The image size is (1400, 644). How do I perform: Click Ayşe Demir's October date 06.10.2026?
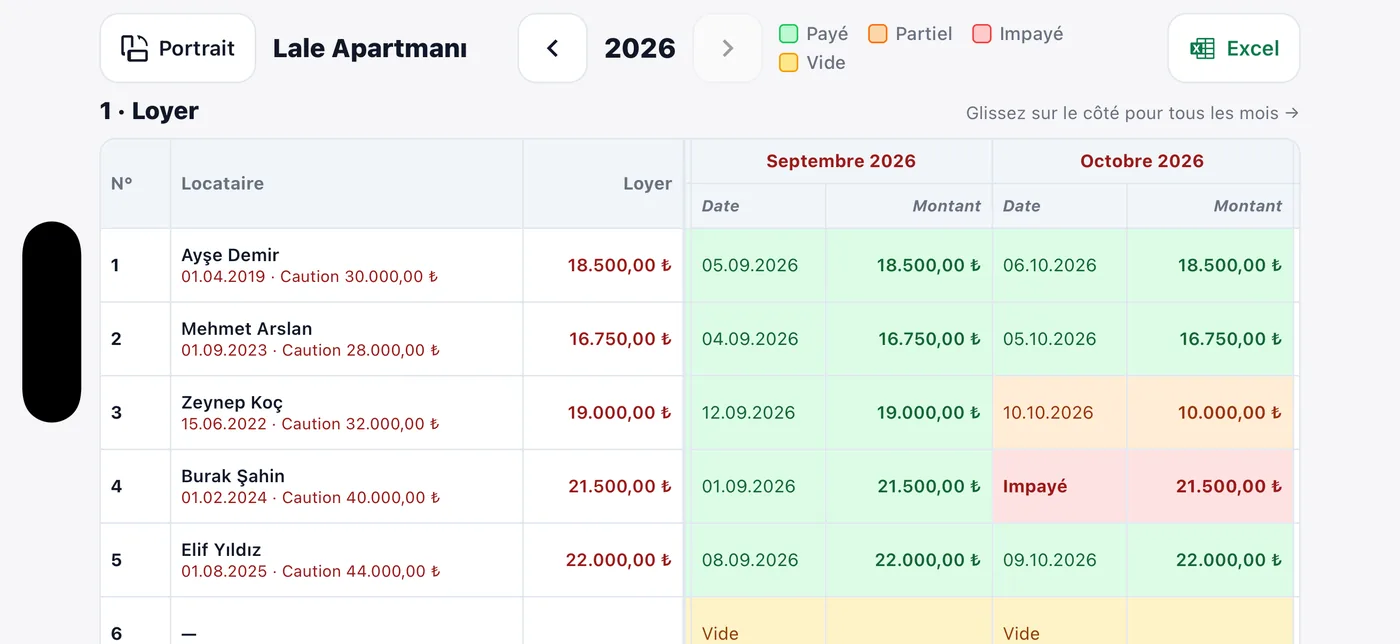[x=1050, y=265]
